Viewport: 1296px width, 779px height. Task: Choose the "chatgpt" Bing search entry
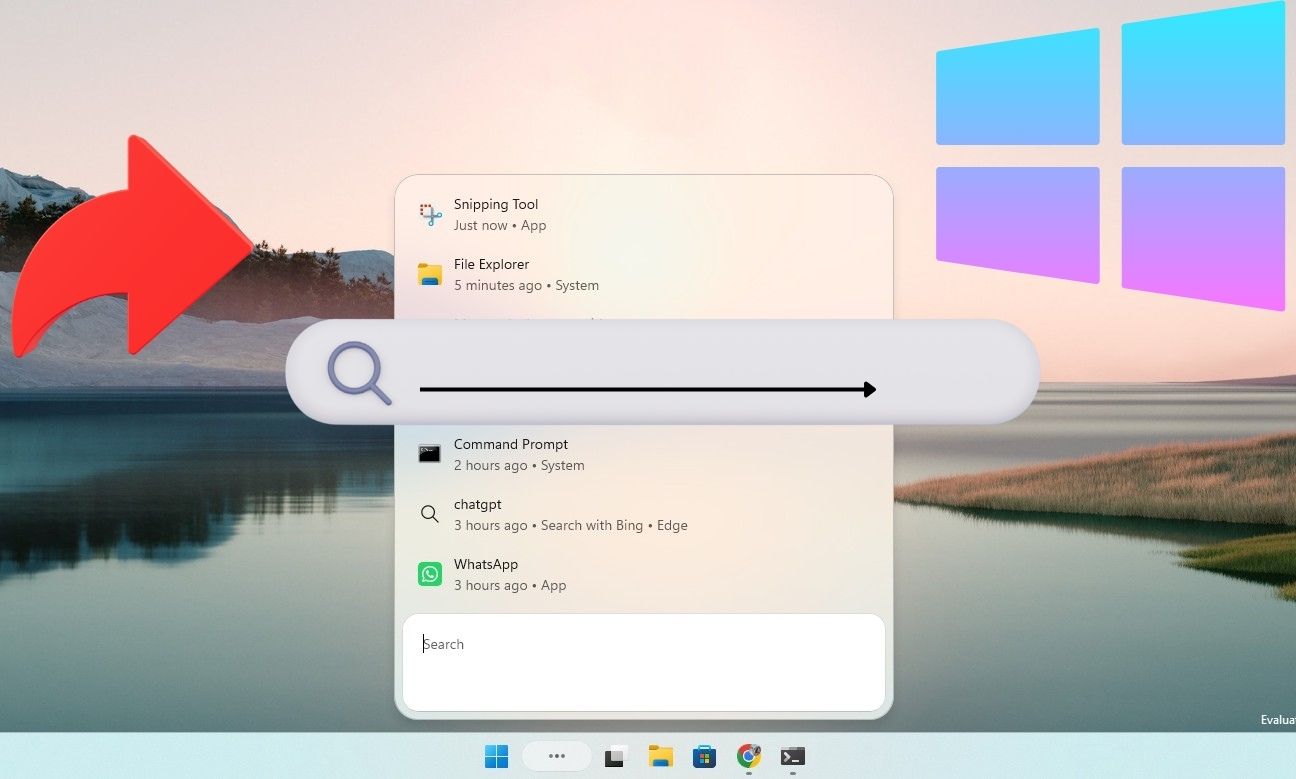pos(643,514)
